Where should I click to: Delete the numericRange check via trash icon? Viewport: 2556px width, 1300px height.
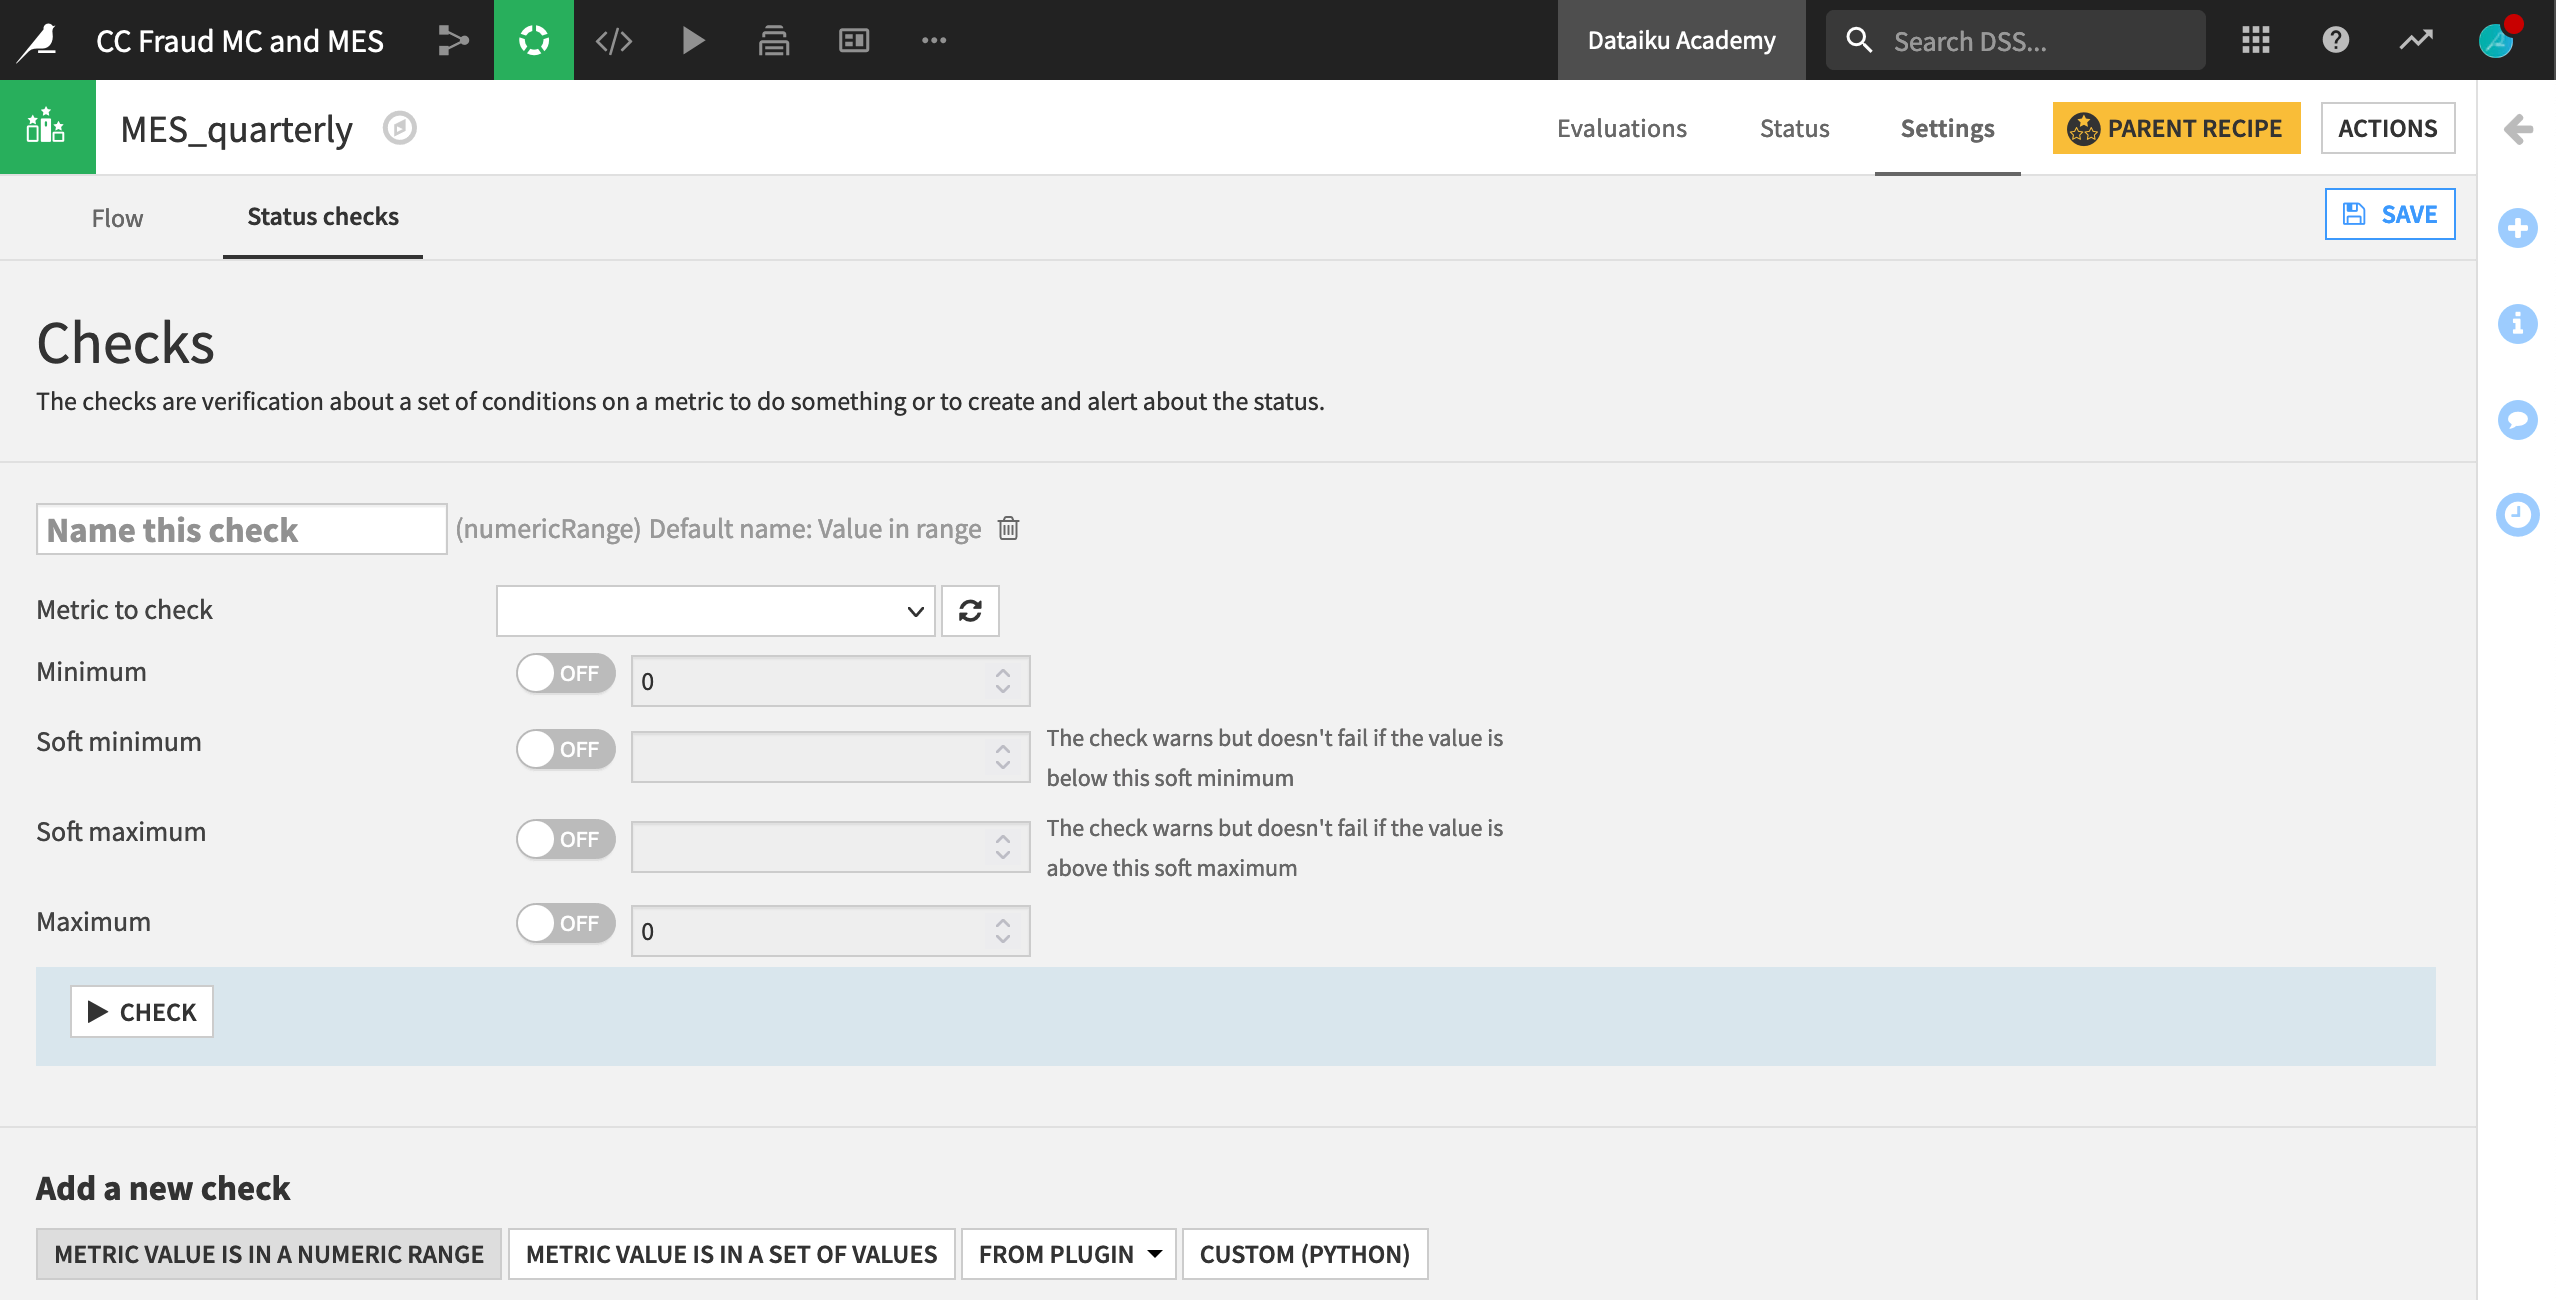click(1007, 529)
